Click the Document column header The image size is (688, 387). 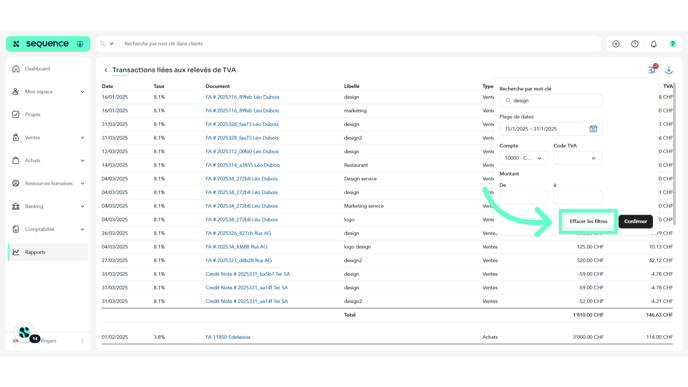(x=218, y=86)
